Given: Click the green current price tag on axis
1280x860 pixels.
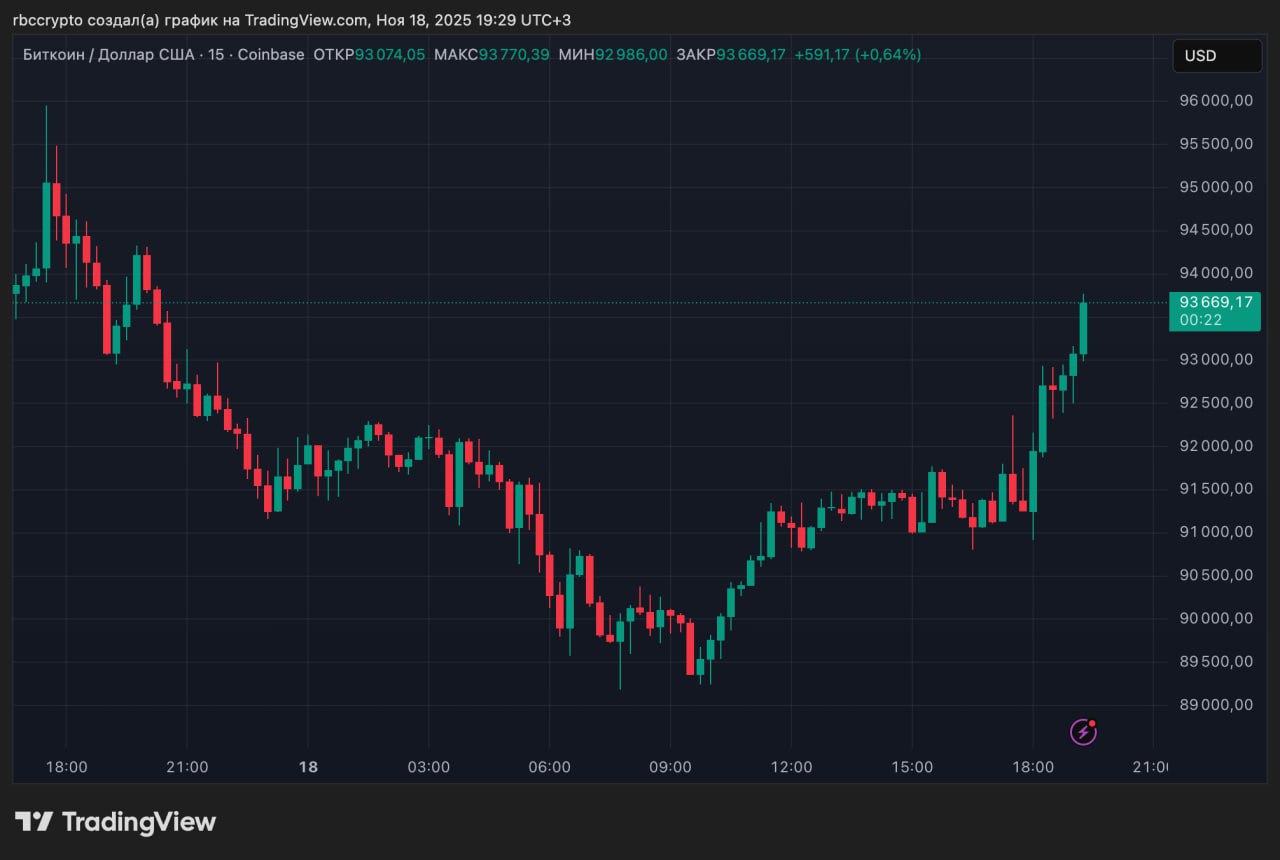Looking at the screenshot, I should click(1214, 302).
